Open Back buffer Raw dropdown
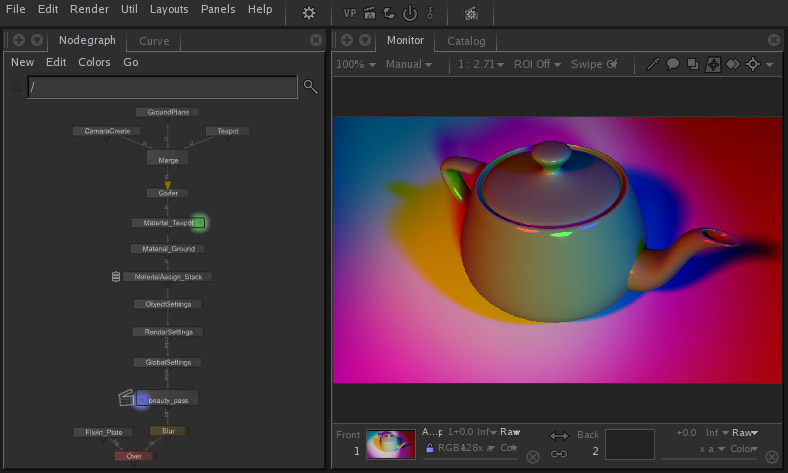Viewport: 788px width, 473px height. click(x=745, y=433)
